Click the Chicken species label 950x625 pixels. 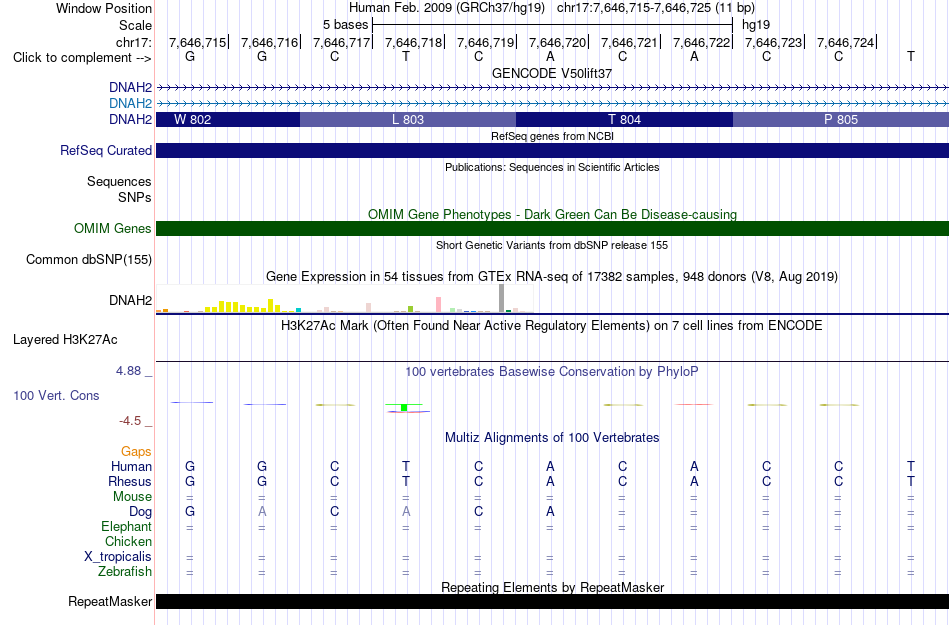point(128,541)
